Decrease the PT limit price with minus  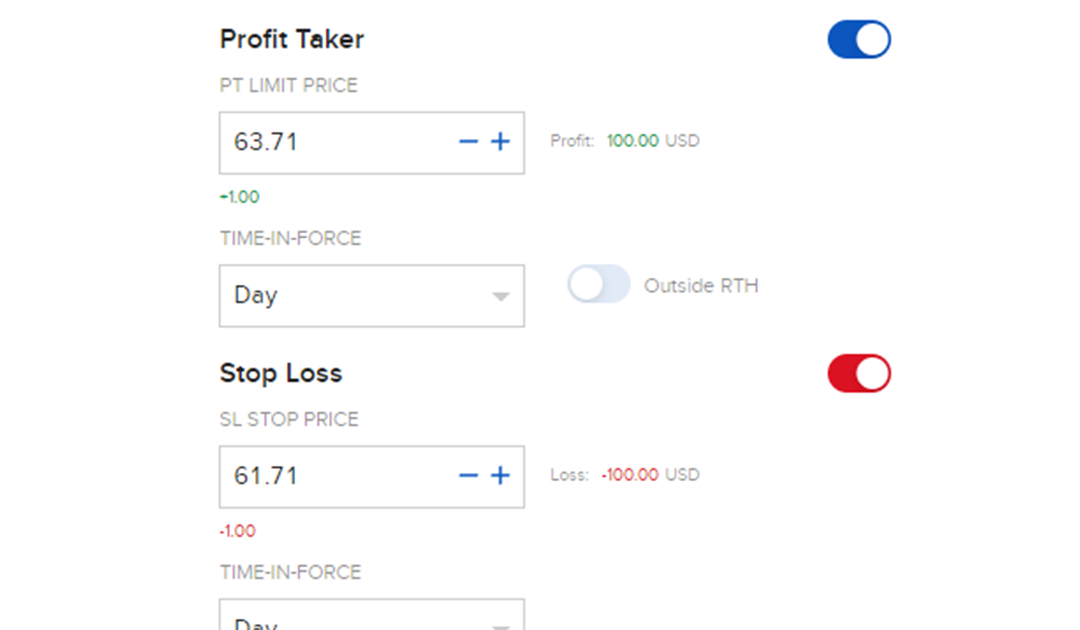pyautogui.click(x=468, y=142)
